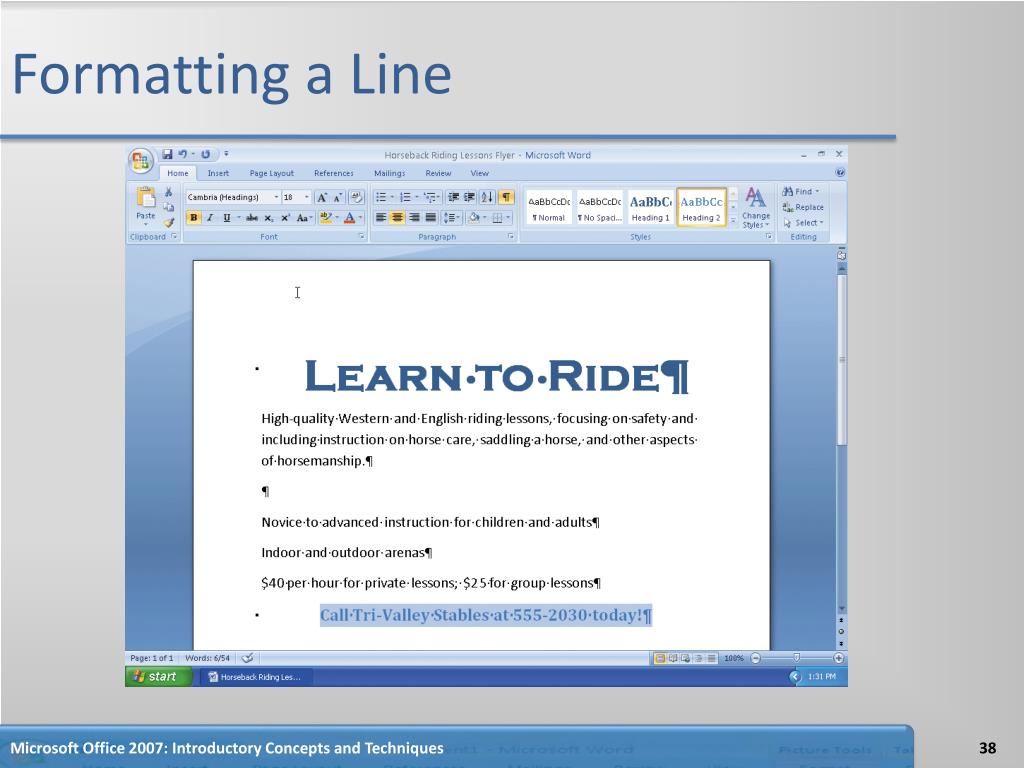
Task: Open the Windows start menu
Action: click(157, 677)
